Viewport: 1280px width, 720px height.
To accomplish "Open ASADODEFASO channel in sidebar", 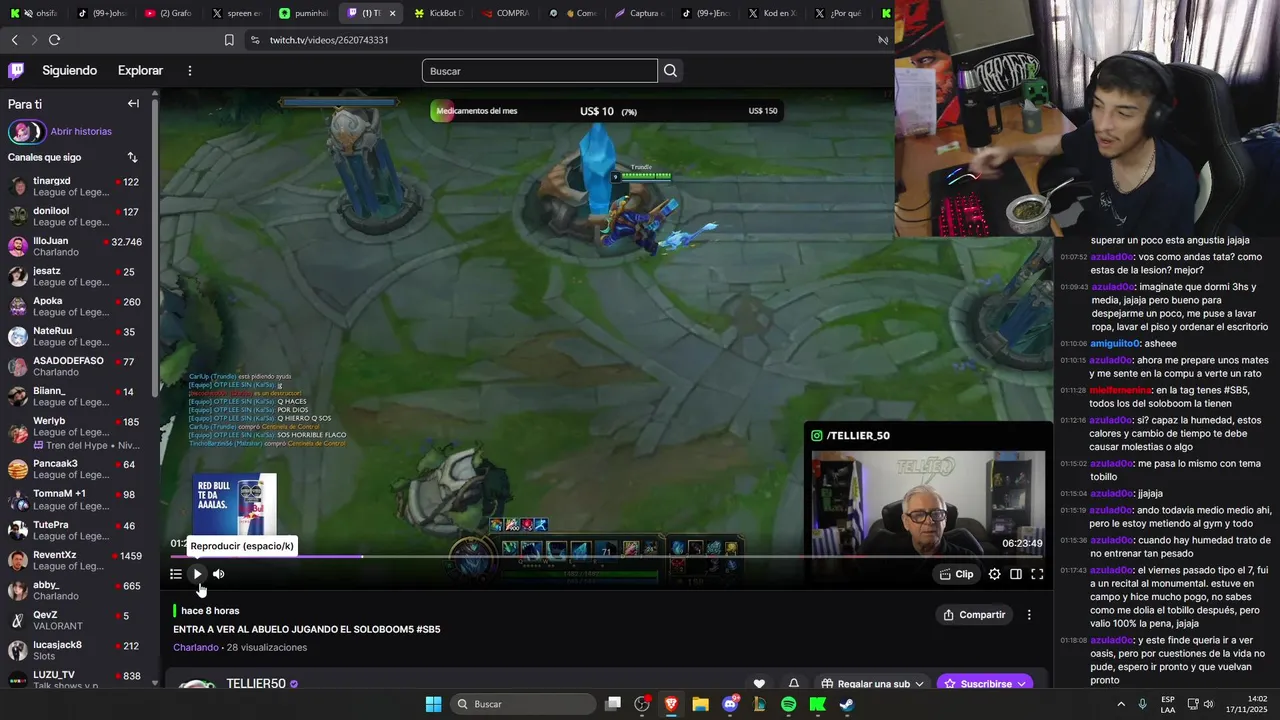I will point(75,367).
